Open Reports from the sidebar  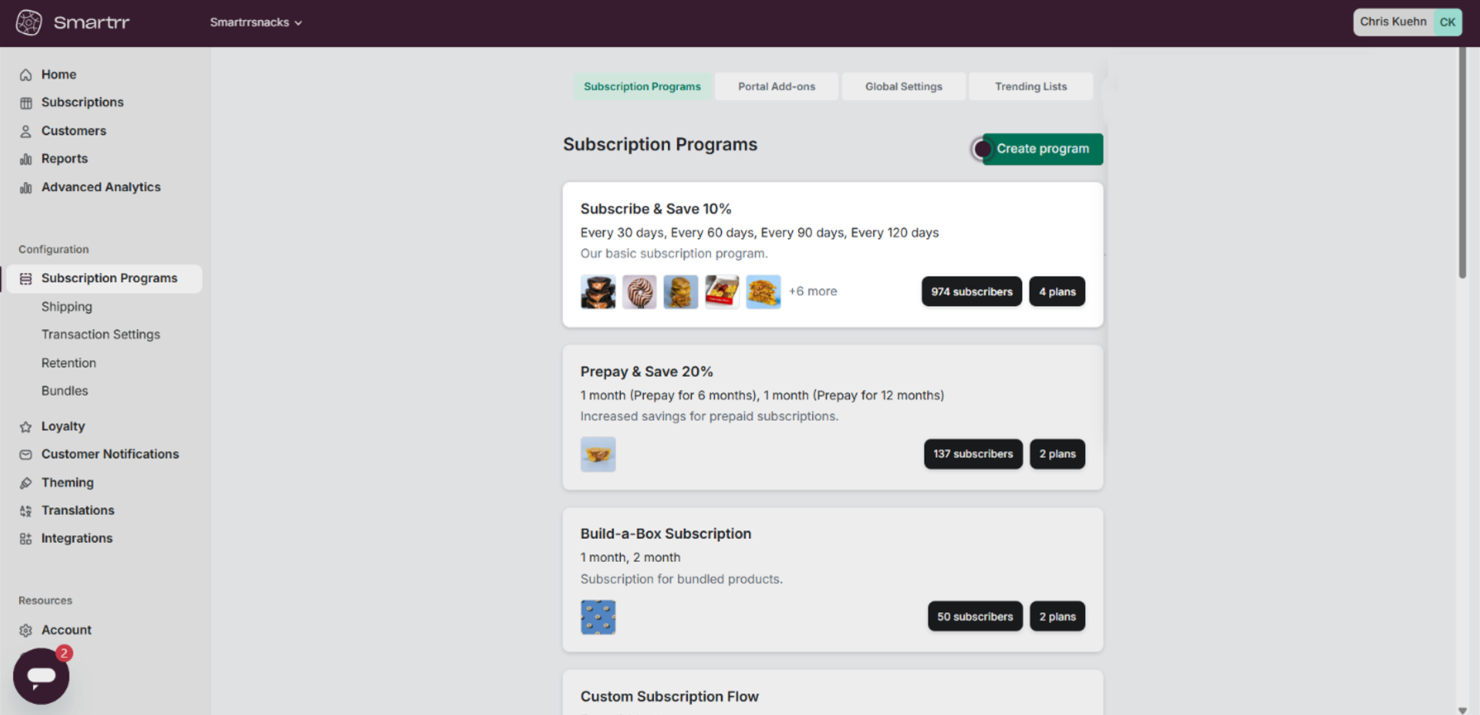(28, 158)
